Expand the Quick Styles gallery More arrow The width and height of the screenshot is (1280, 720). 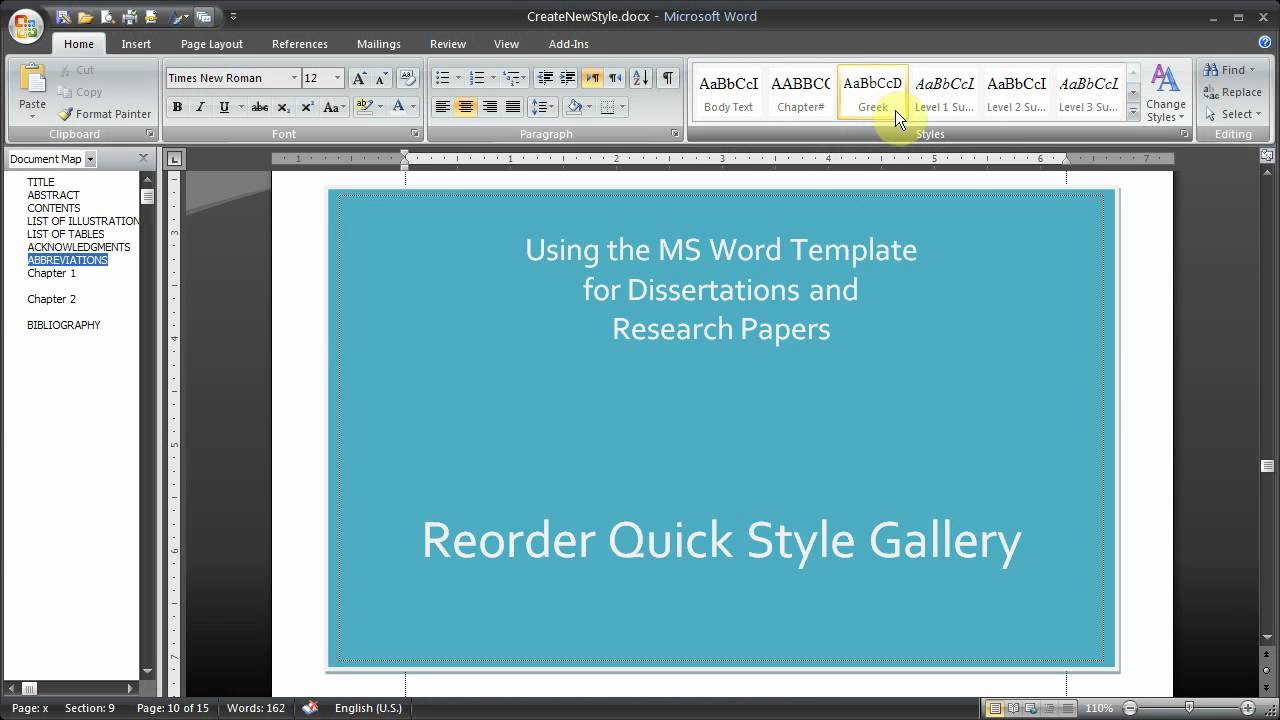1133,112
